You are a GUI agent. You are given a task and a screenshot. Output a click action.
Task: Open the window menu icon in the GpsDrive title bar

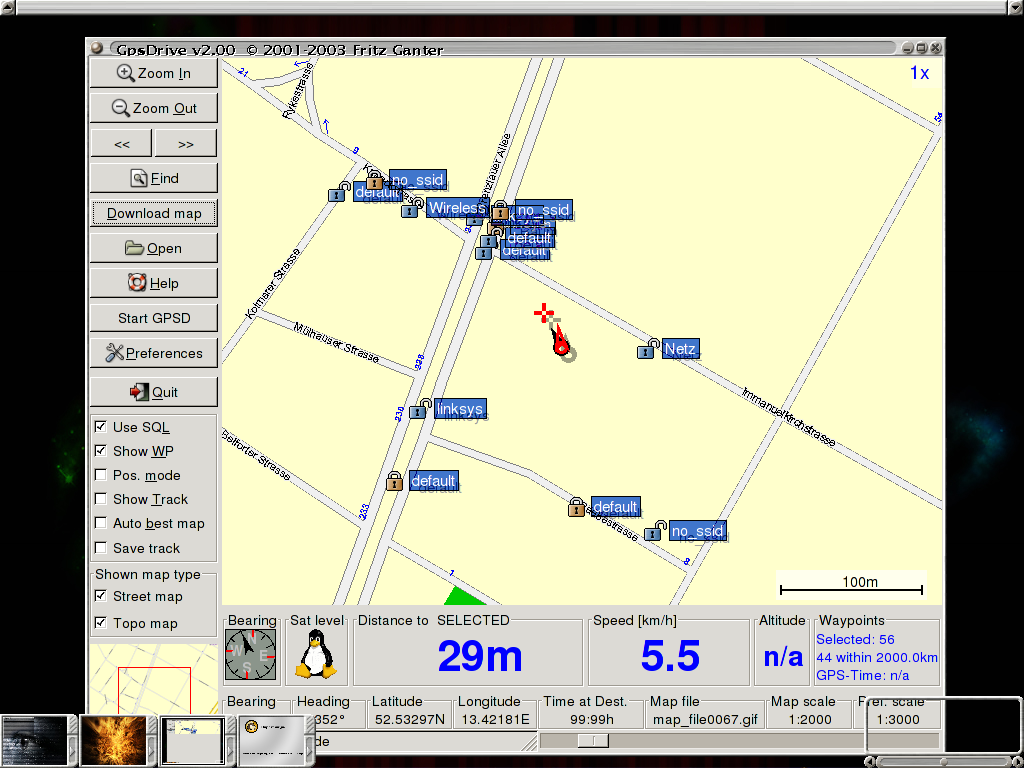click(x=97, y=48)
